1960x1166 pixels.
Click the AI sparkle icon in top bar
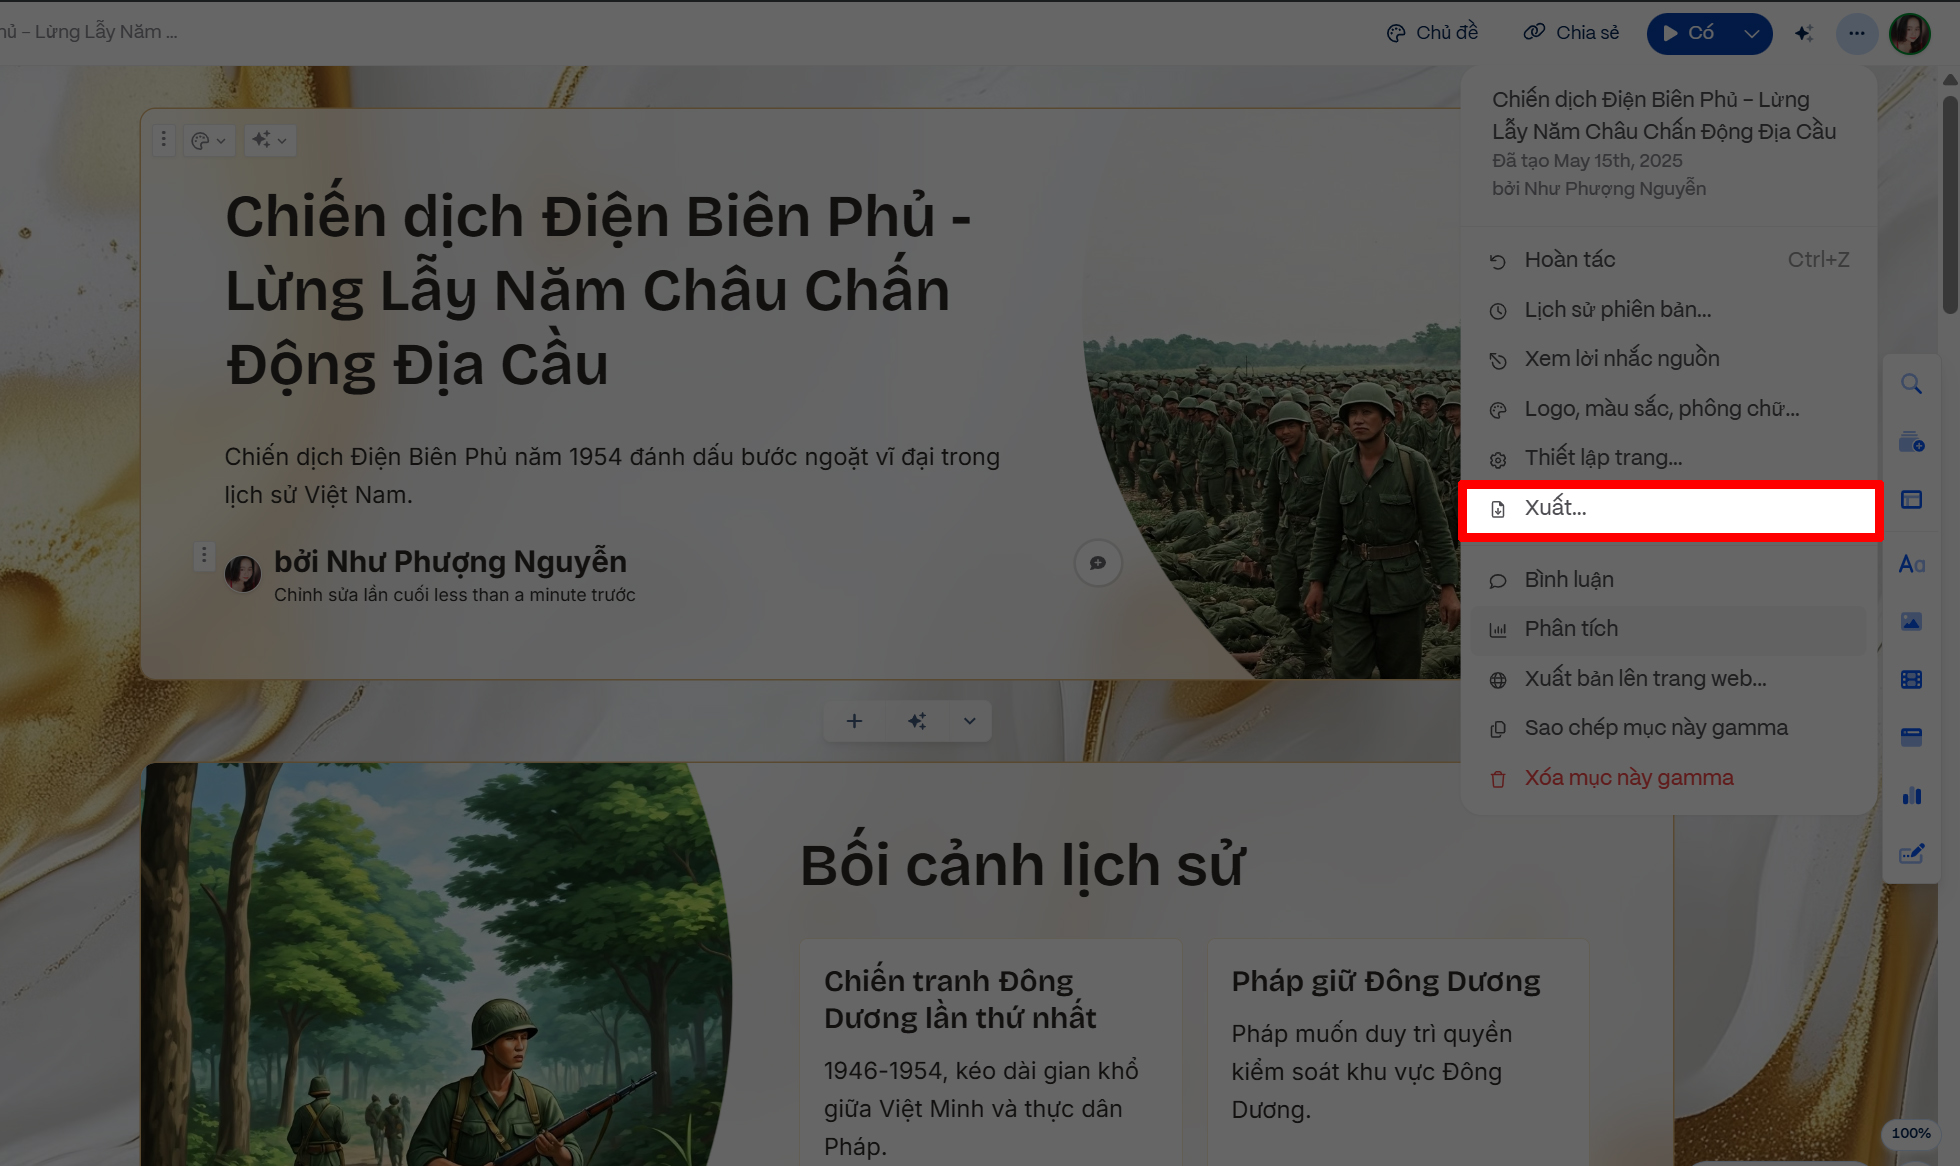point(1804,33)
